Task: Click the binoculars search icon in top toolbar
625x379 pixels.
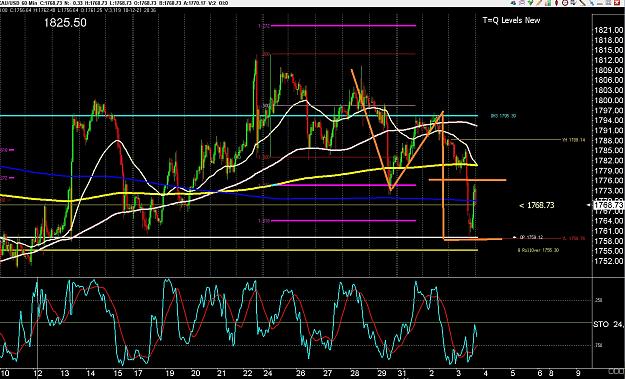Action: 513,3
